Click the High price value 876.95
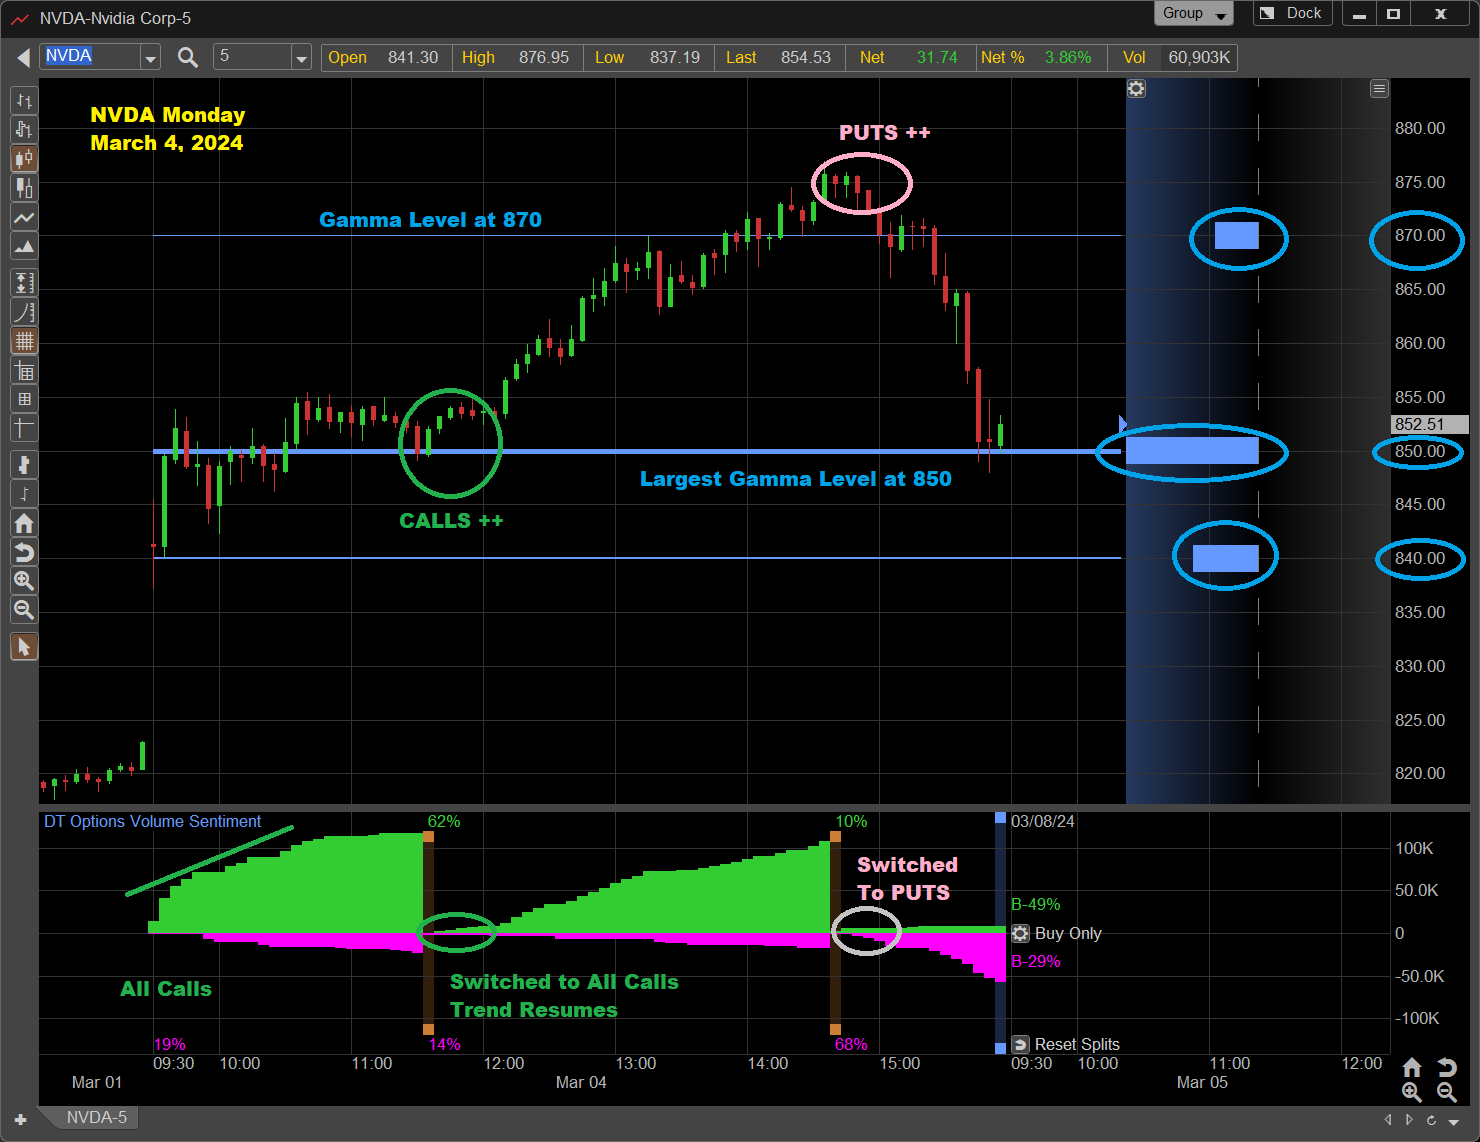This screenshot has width=1480, height=1142. click(x=544, y=58)
